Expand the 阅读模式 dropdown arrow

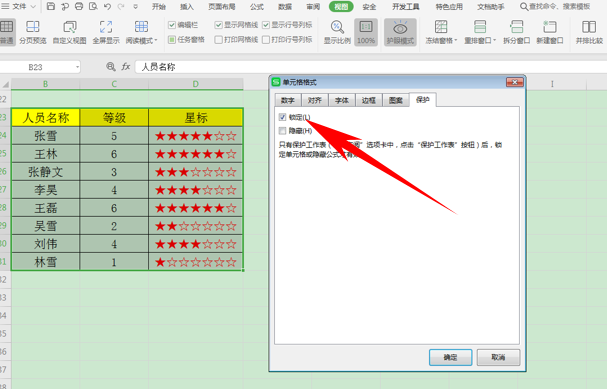(156, 40)
